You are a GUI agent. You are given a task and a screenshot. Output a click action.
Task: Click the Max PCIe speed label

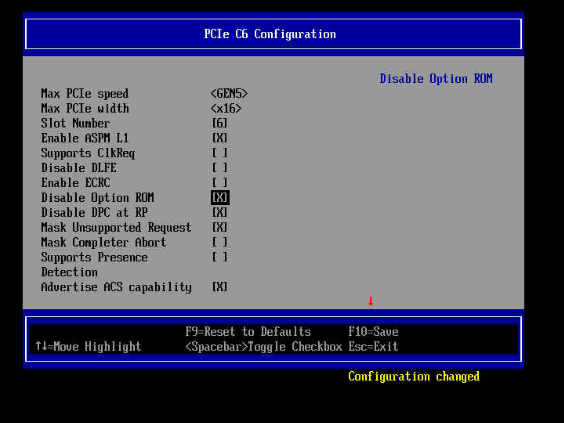[85, 94]
